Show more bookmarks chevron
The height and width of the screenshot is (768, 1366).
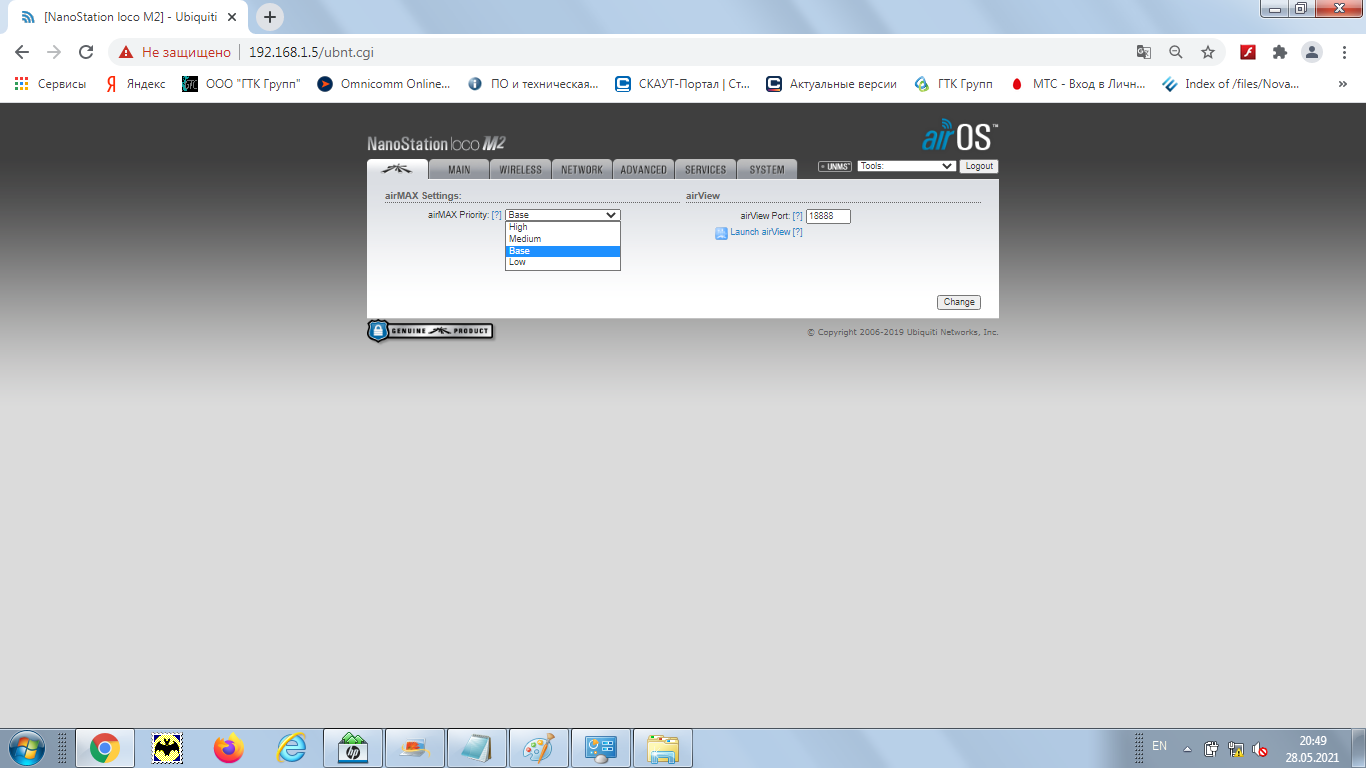[1343, 84]
